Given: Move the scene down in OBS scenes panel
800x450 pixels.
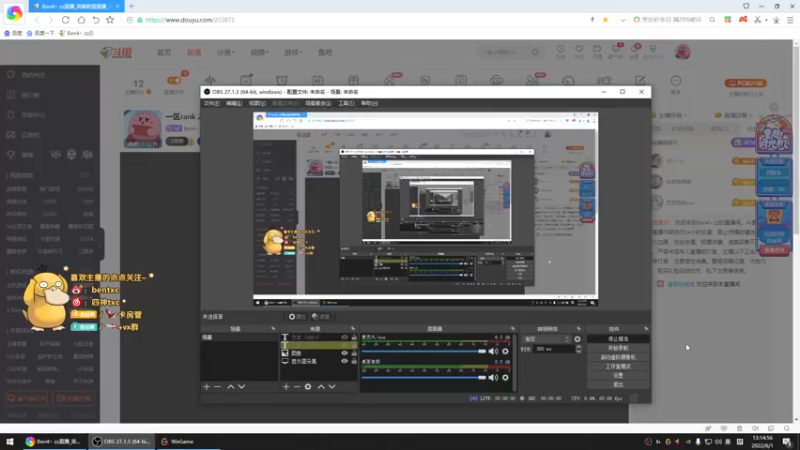Looking at the screenshot, I should tap(242, 387).
